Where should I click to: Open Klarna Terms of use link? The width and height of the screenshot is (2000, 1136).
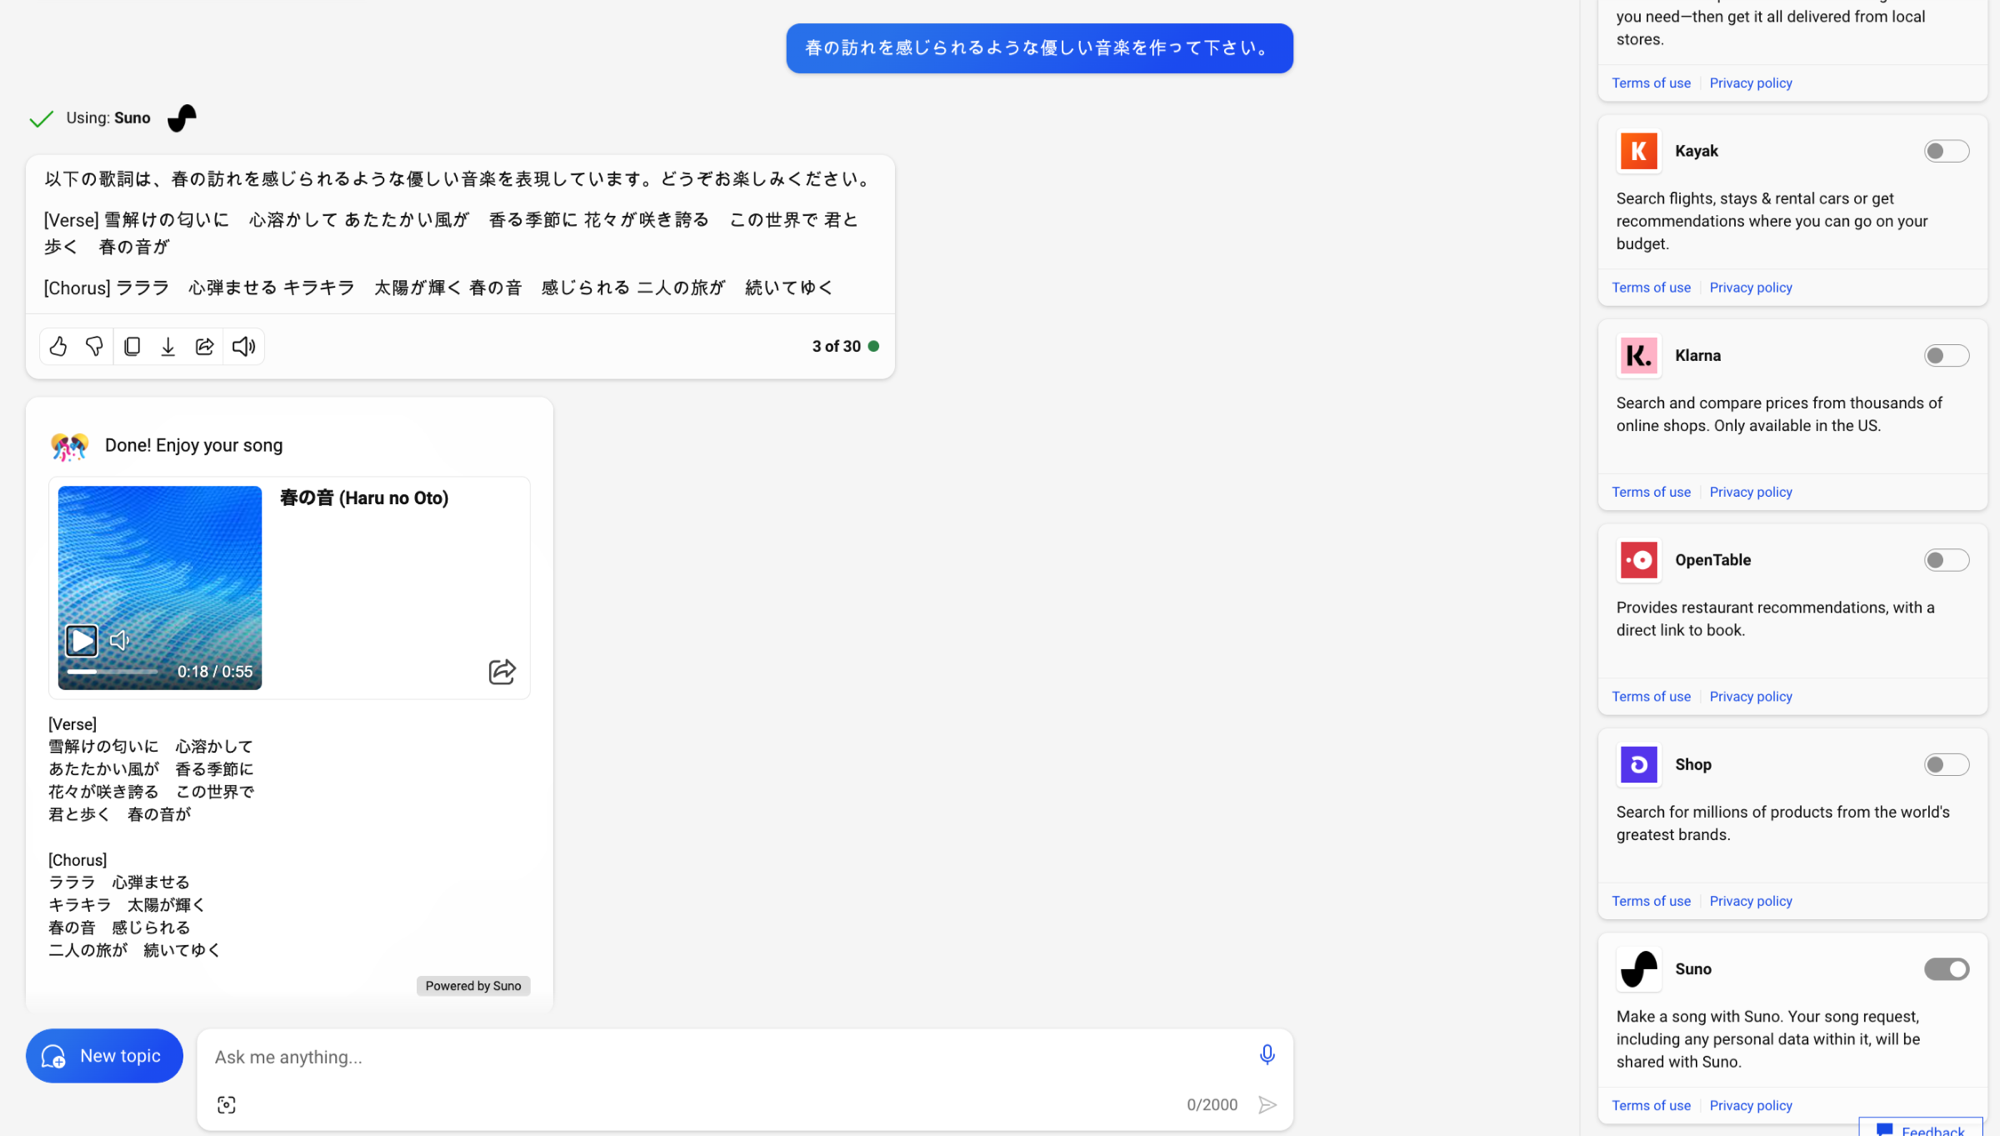(x=1651, y=492)
